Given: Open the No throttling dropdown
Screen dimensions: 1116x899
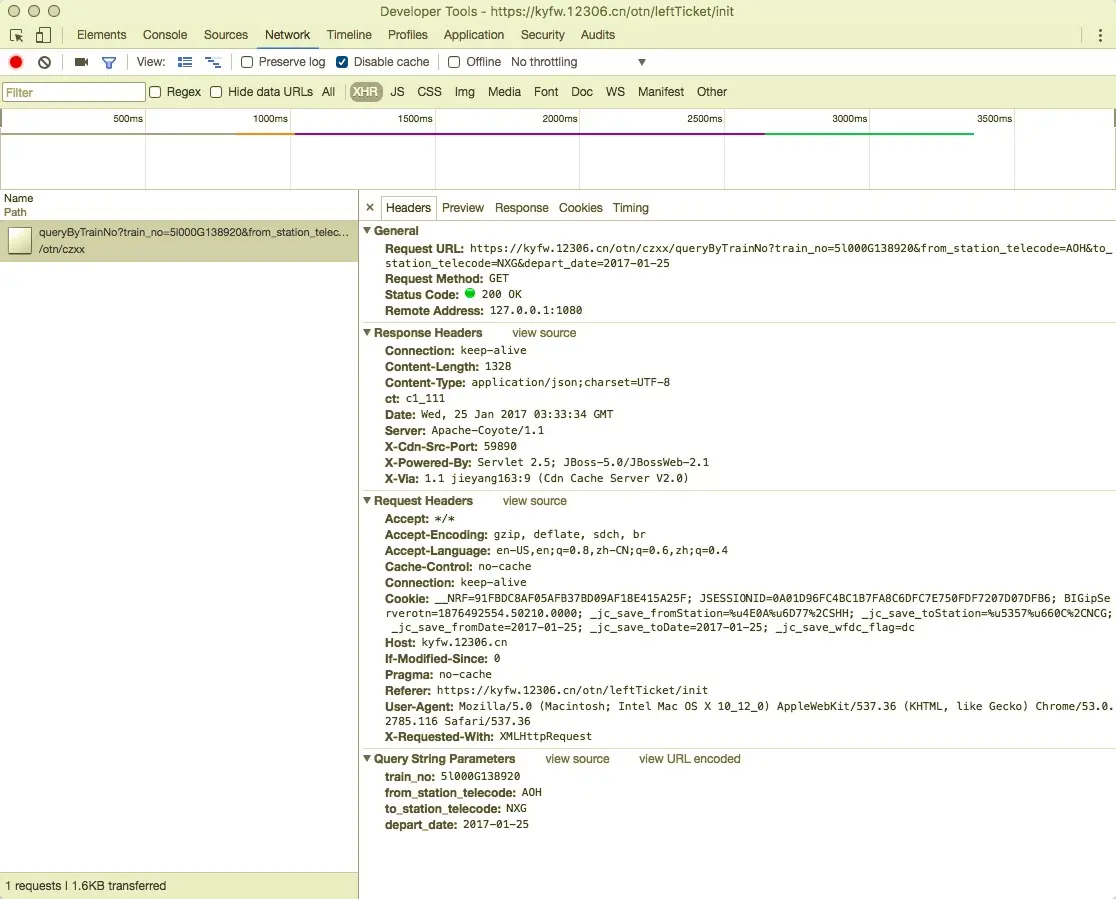Looking at the screenshot, I should (x=578, y=62).
